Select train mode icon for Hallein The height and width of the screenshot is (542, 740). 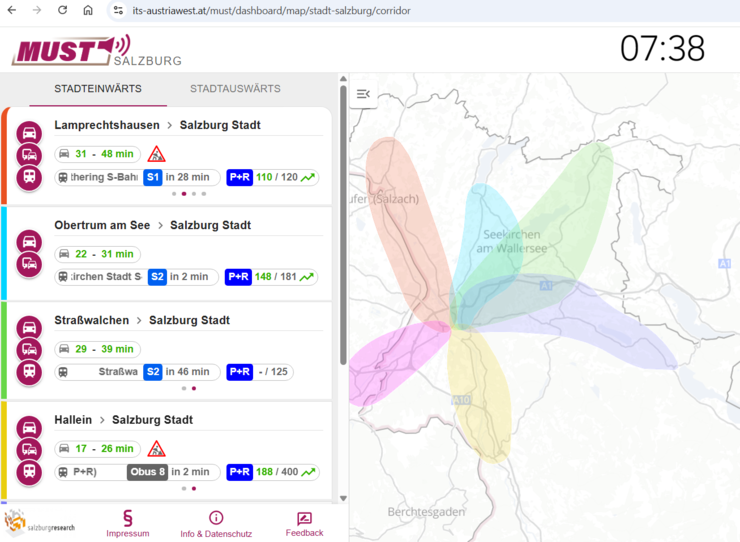point(29,472)
